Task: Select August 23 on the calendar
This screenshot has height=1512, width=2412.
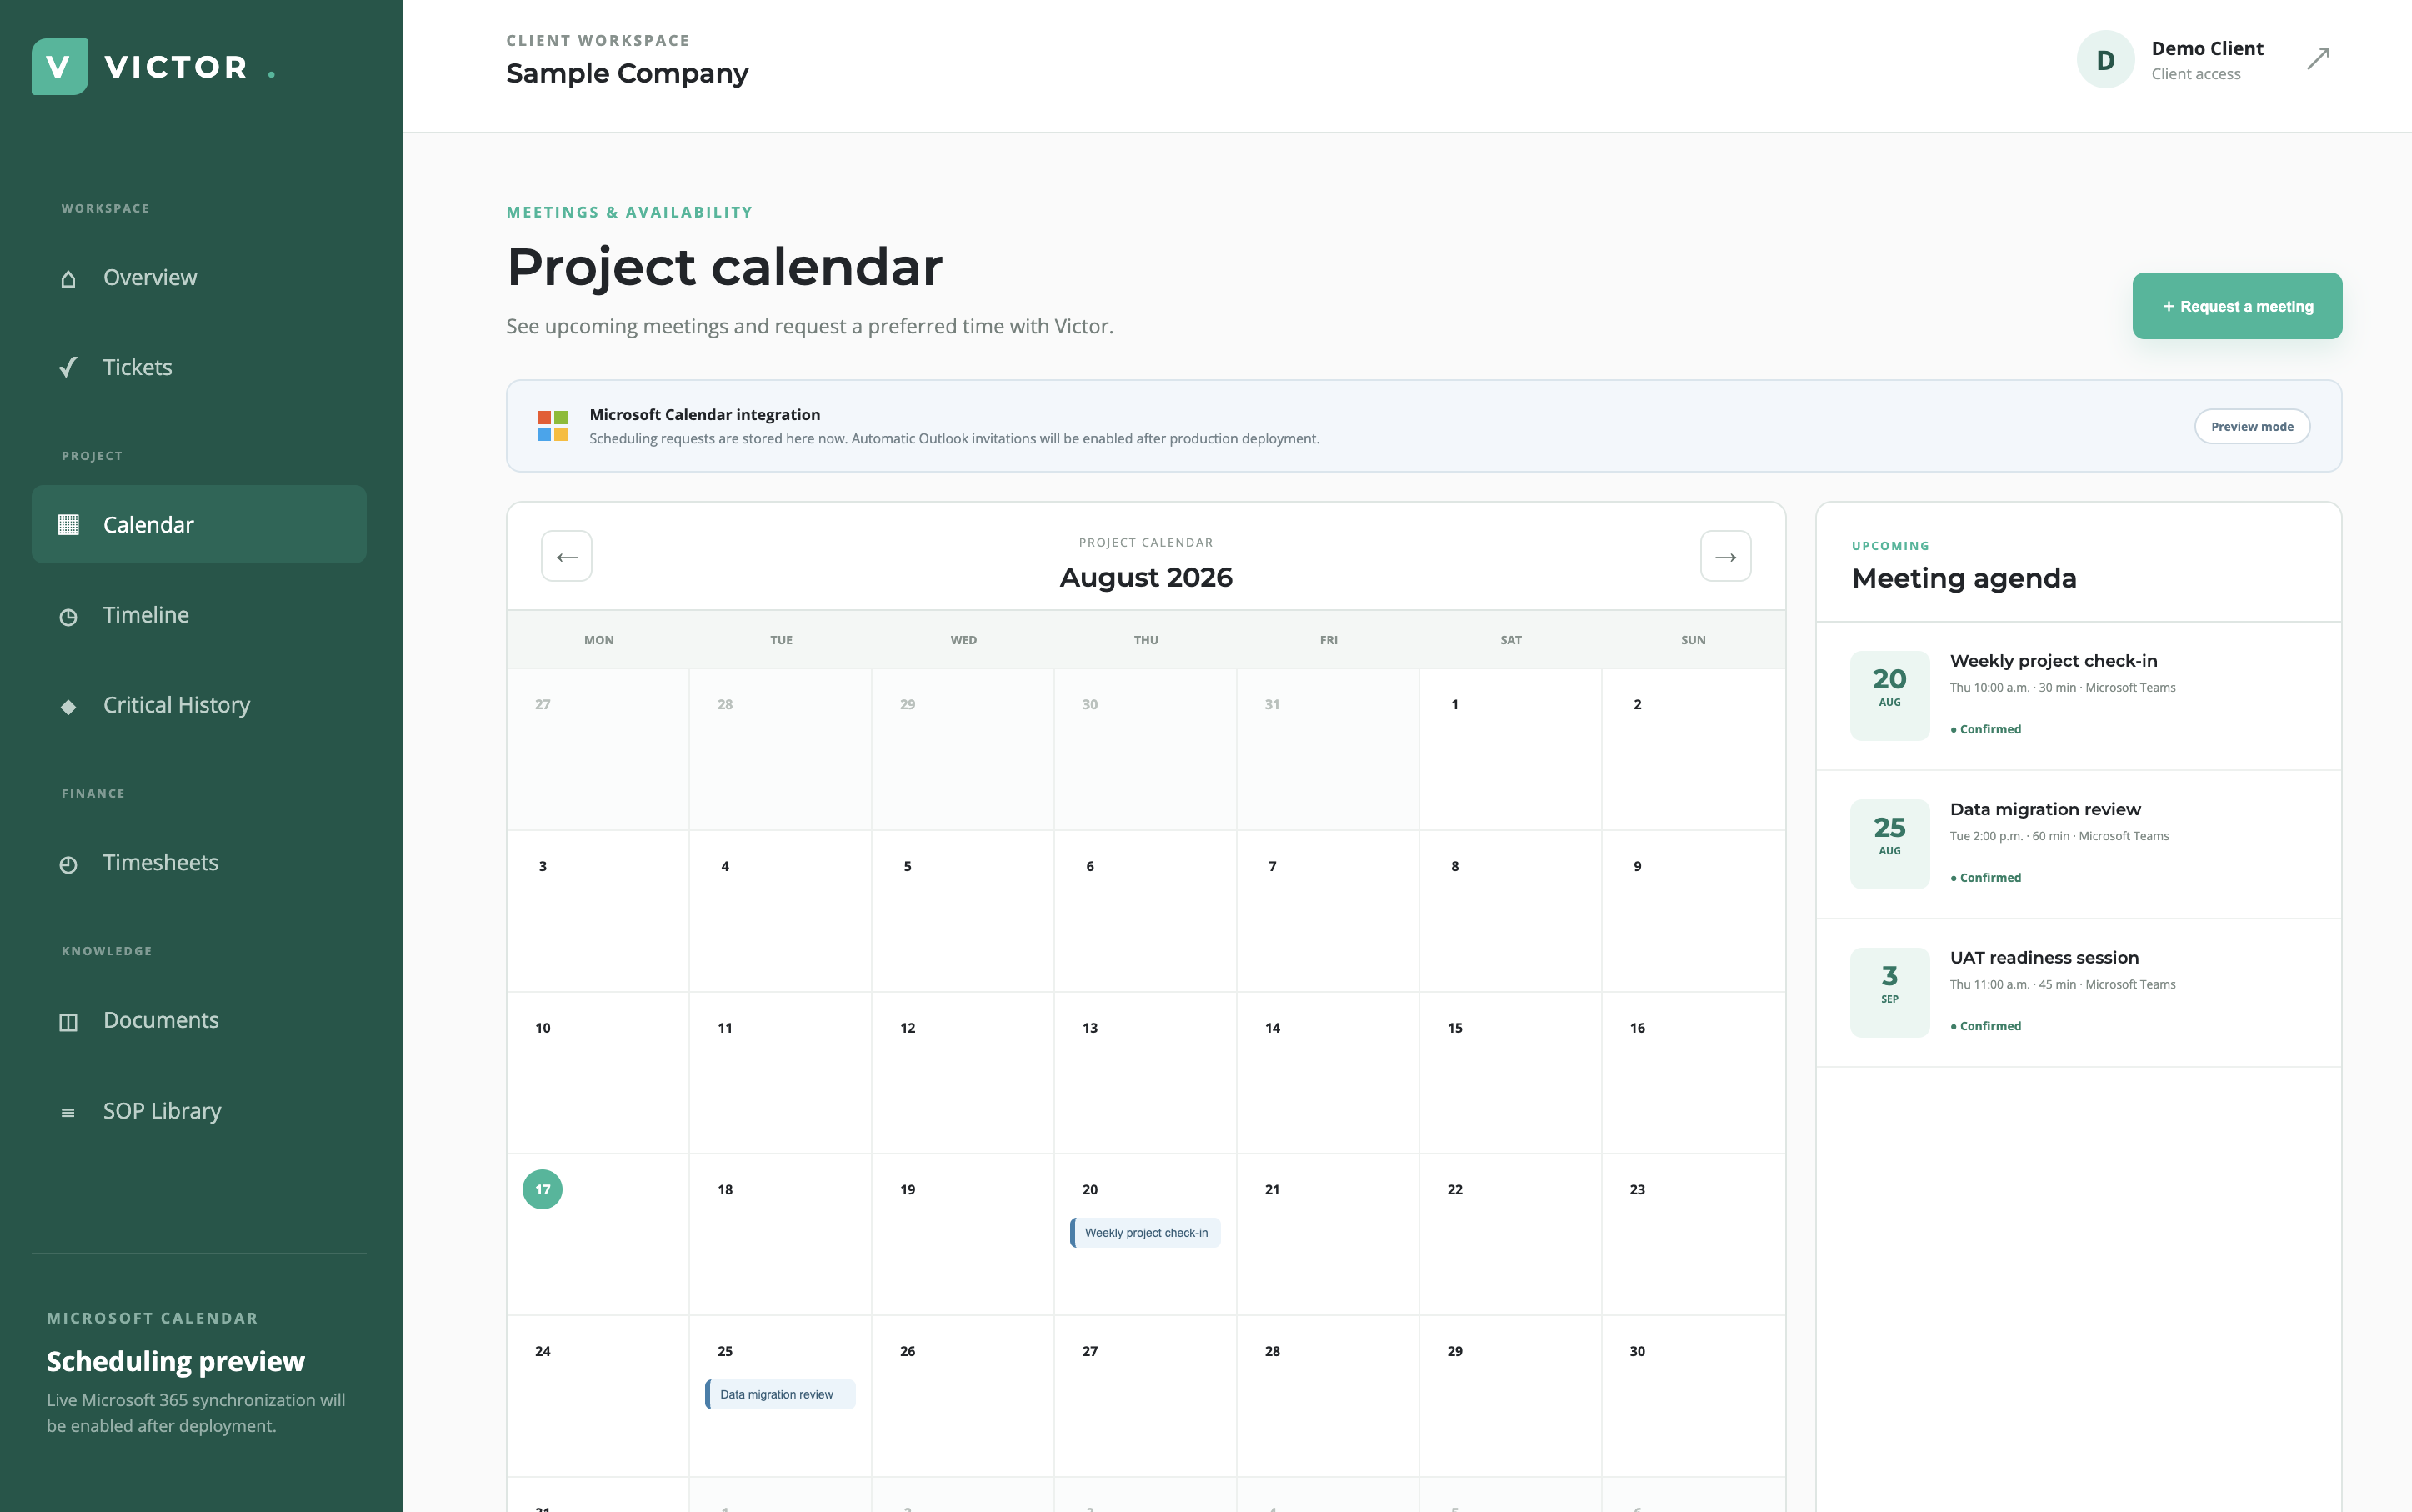Action: click(1693, 1235)
